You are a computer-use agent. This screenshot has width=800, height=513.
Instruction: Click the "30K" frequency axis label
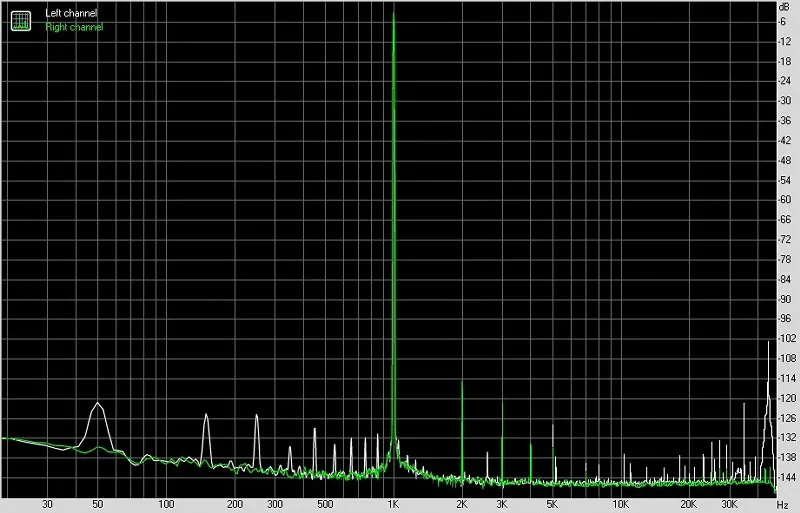[729, 504]
